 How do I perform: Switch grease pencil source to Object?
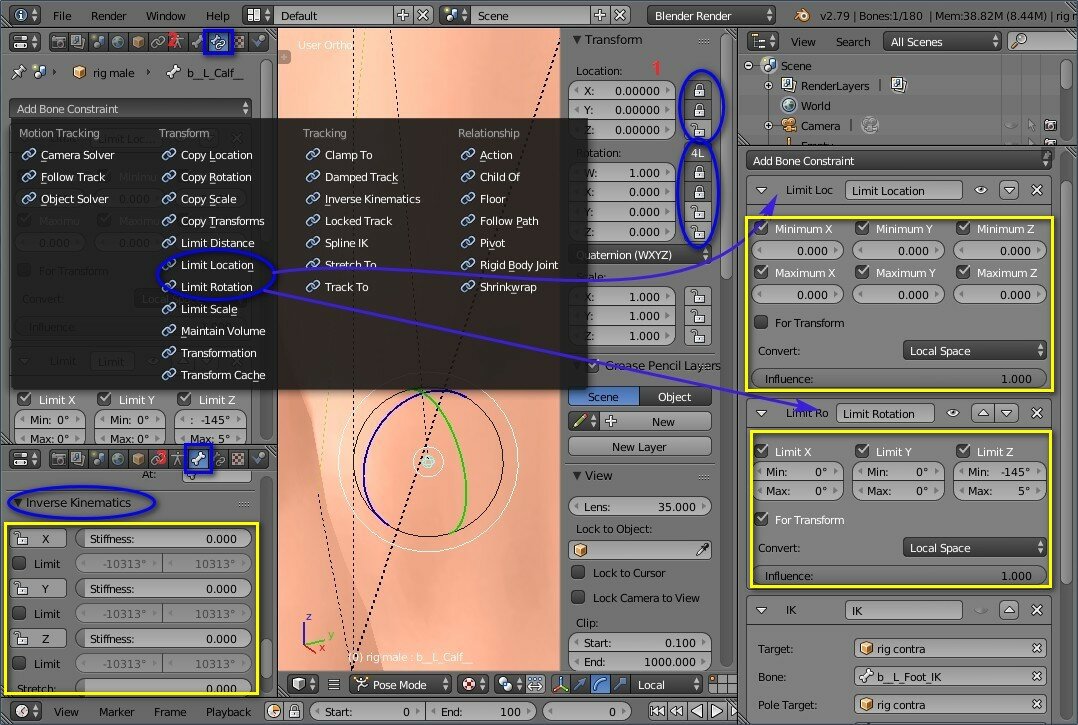click(674, 397)
